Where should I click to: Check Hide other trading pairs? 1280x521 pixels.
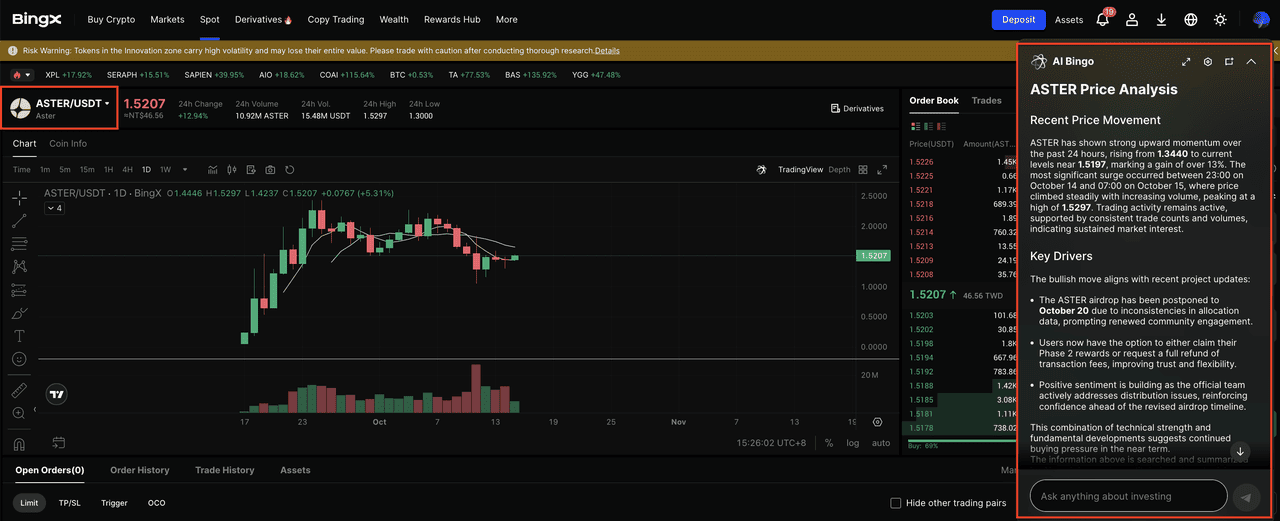[x=896, y=503]
